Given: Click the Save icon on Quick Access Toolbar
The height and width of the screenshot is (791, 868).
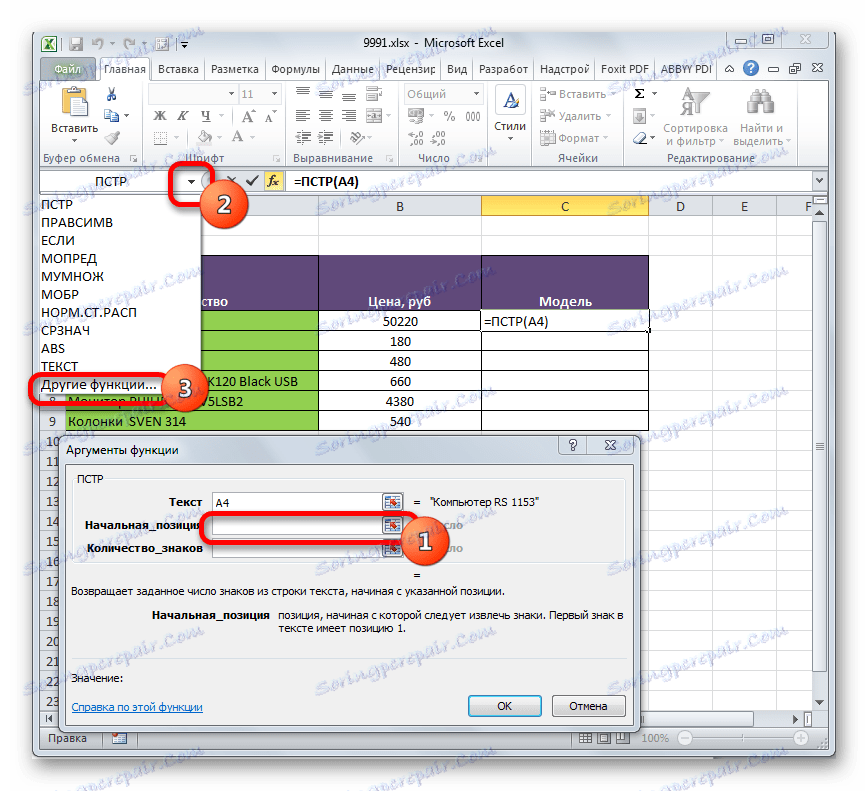Looking at the screenshot, I should [x=75, y=43].
